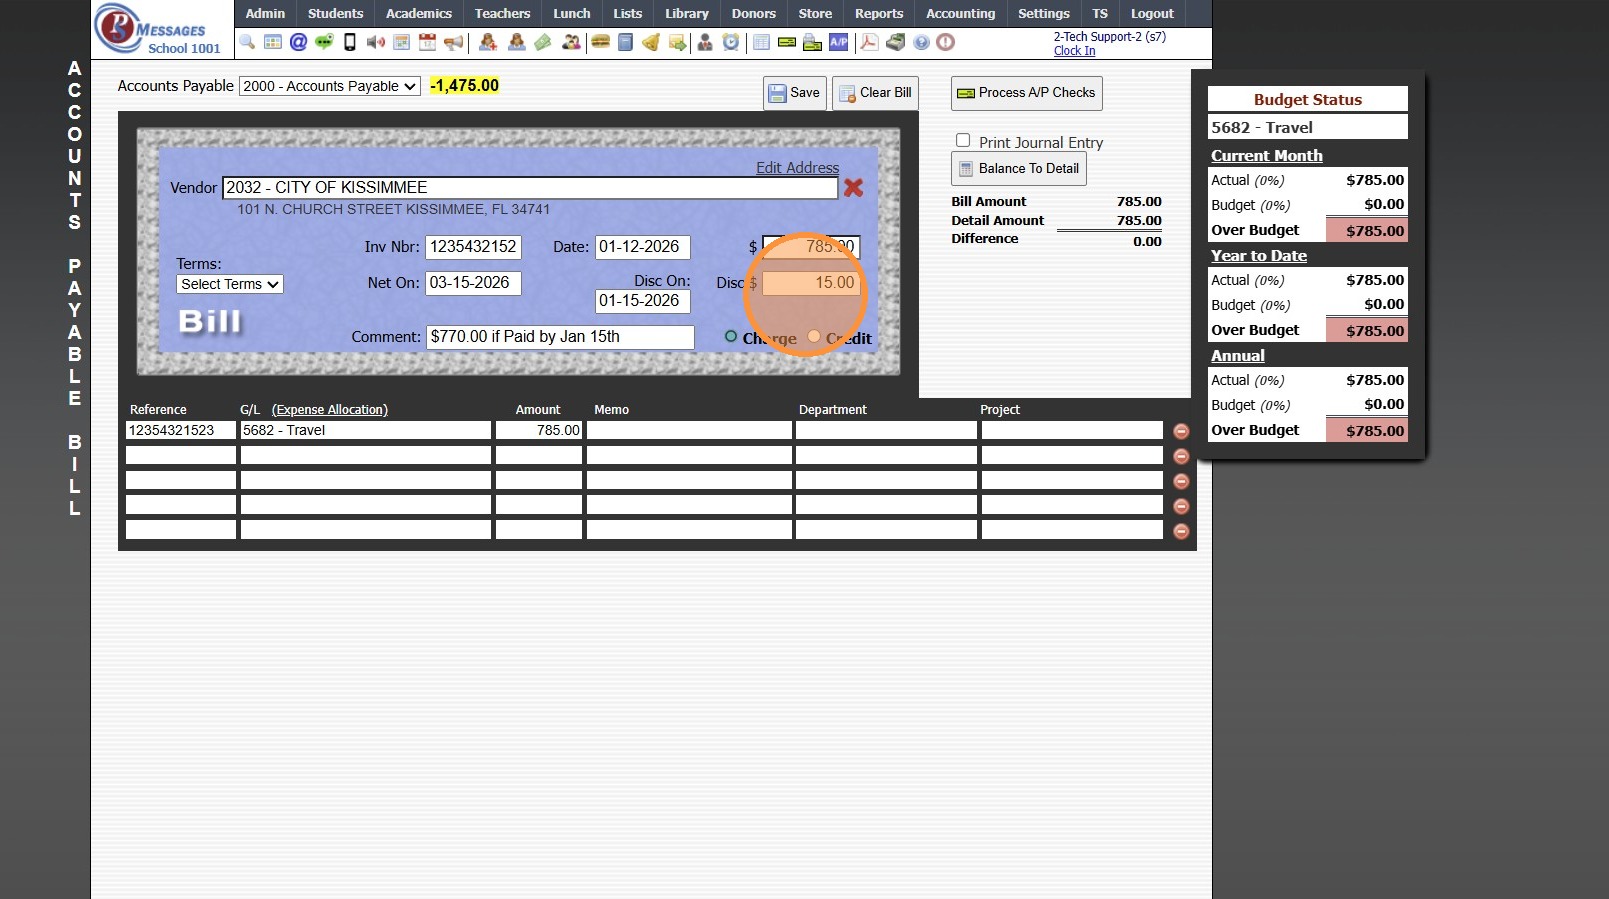The width and height of the screenshot is (1609, 899).
Task: Select the Charge radio button
Action: (x=731, y=336)
